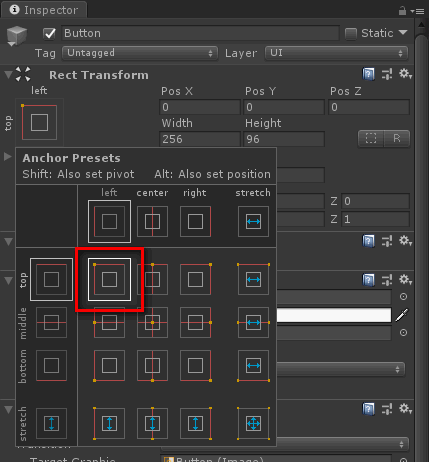Select the middle-right anchor preset
The image size is (429, 462).
pyautogui.click(x=195, y=322)
